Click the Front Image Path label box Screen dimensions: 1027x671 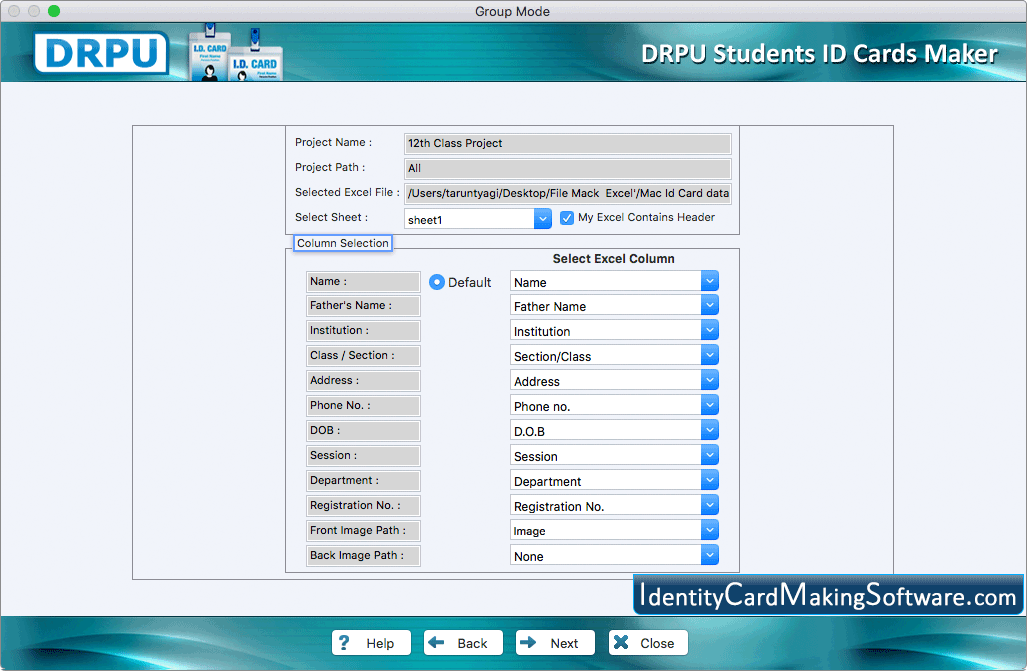click(363, 530)
